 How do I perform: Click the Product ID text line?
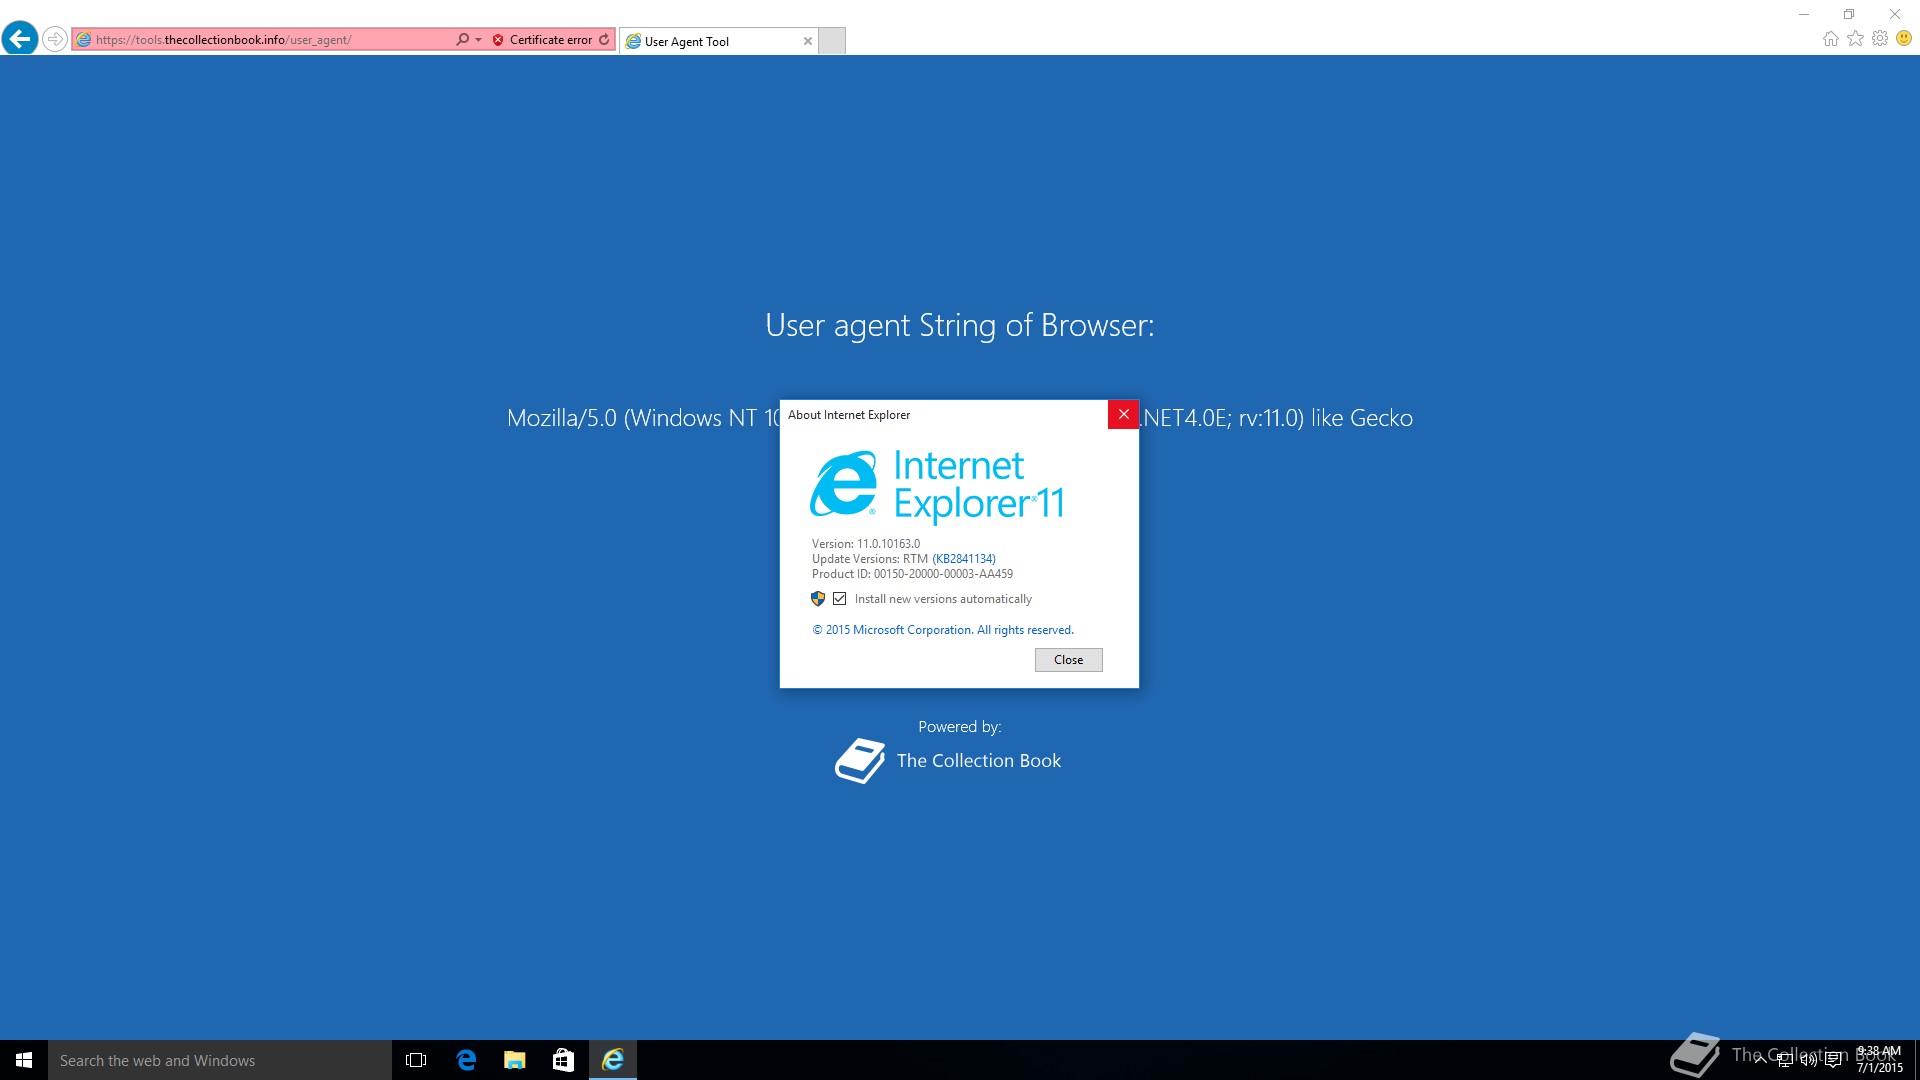click(912, 574)
